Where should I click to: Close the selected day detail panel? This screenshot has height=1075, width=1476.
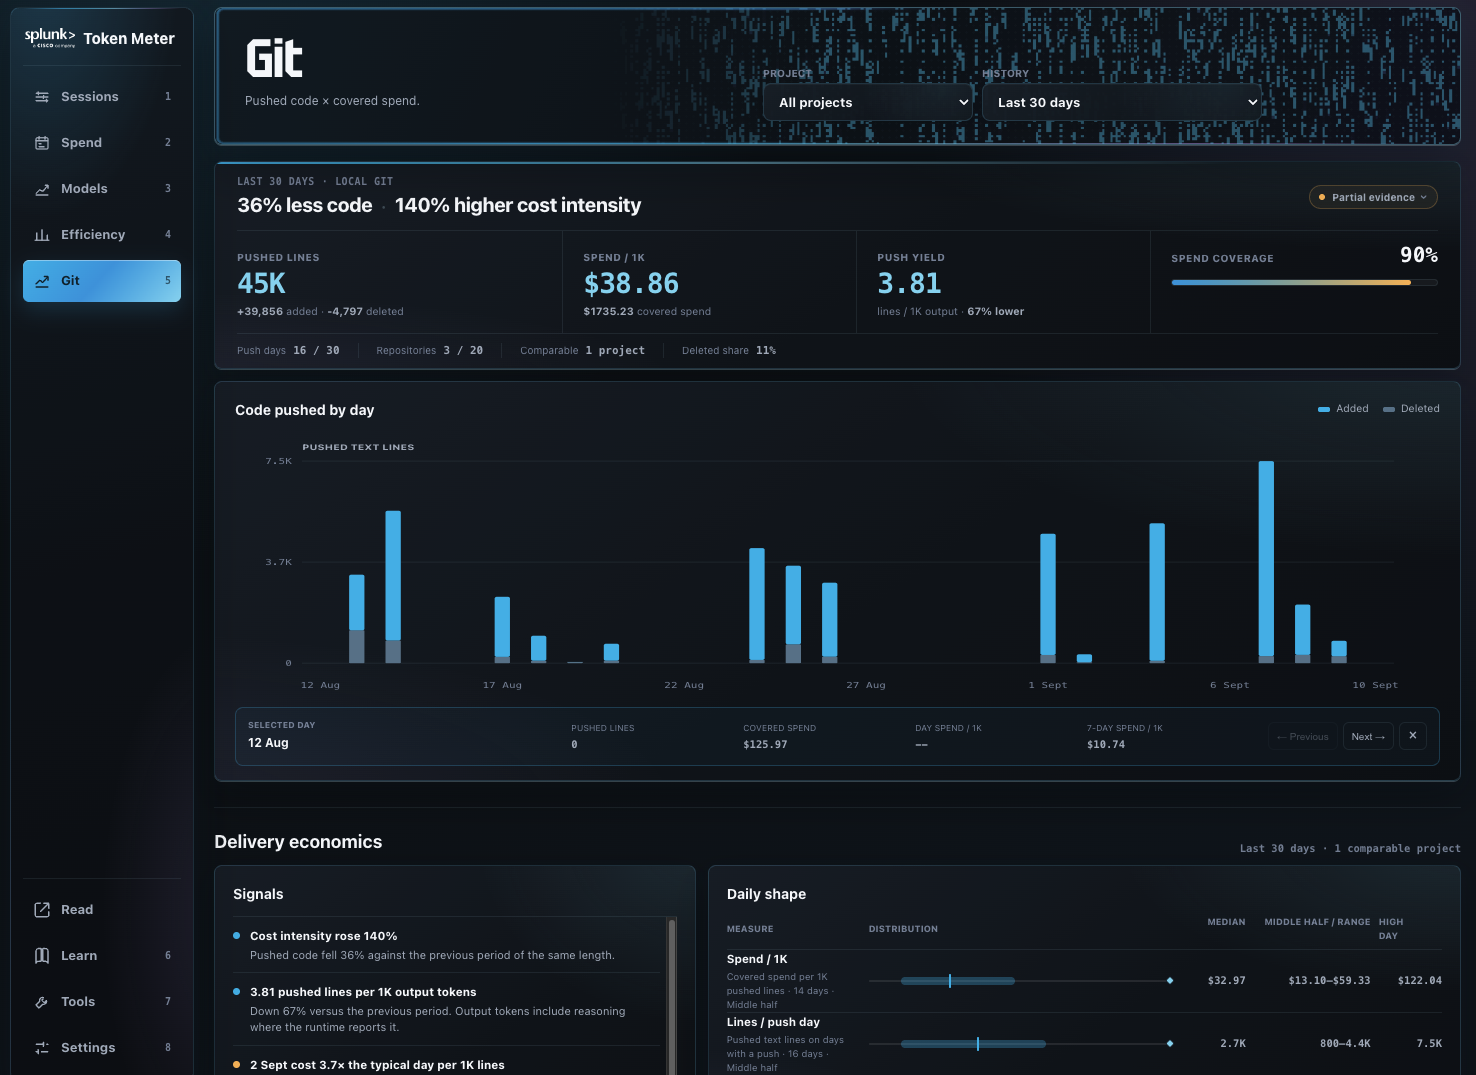pyautogui.click(x=1413, y=736)
